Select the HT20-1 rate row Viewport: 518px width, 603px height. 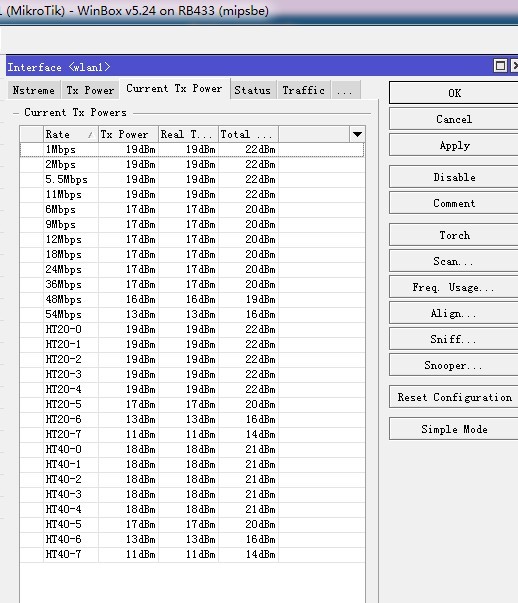pyautogui.click(x=192, y=344)
